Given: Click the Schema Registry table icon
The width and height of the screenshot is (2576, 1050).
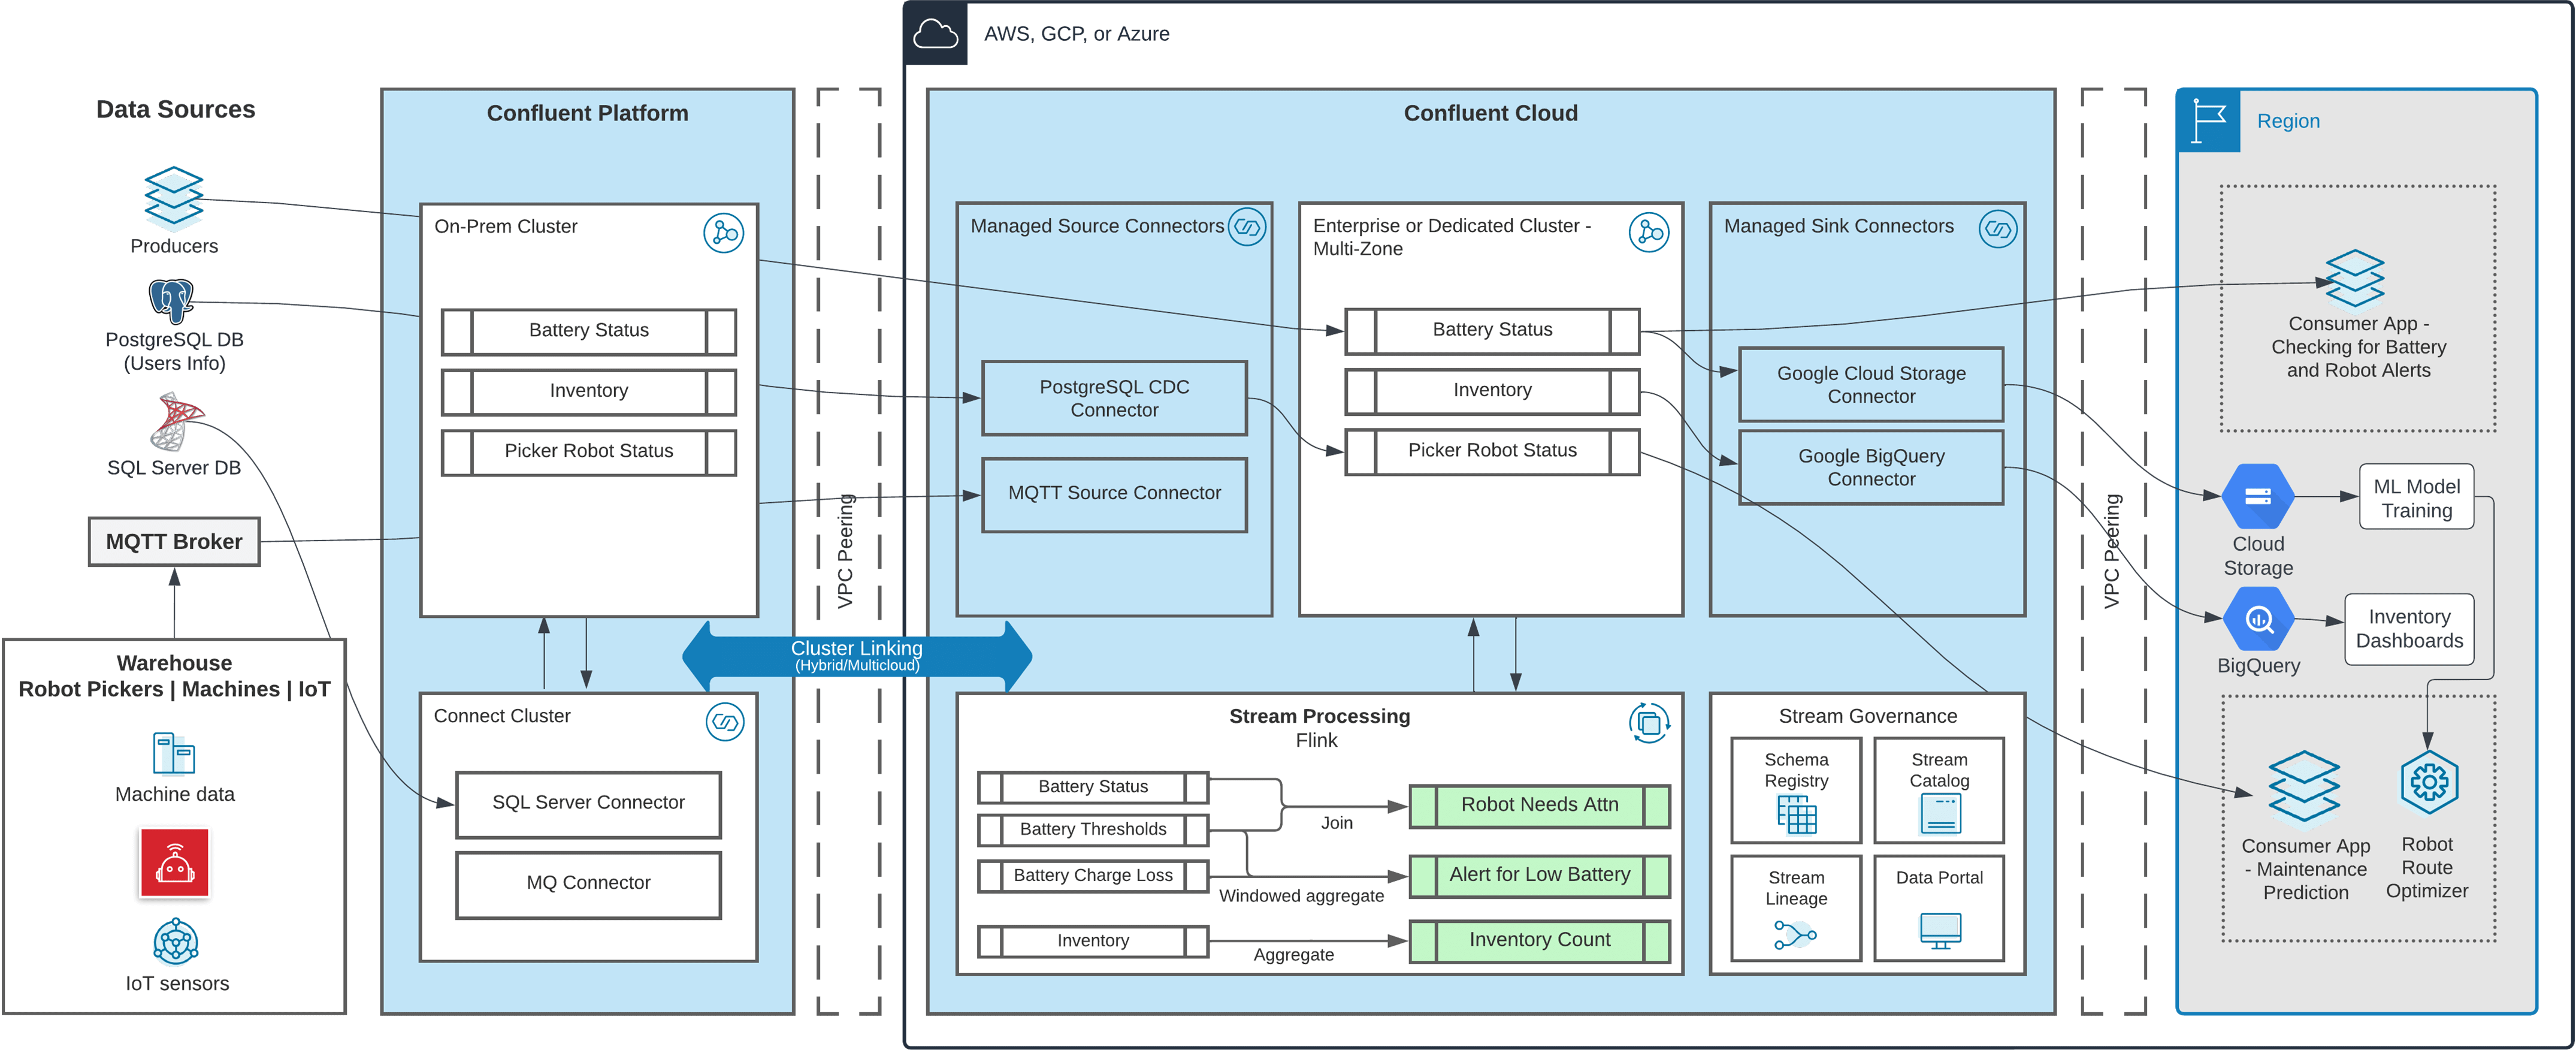Looking at the screenshot, I should click(1796, 815).
